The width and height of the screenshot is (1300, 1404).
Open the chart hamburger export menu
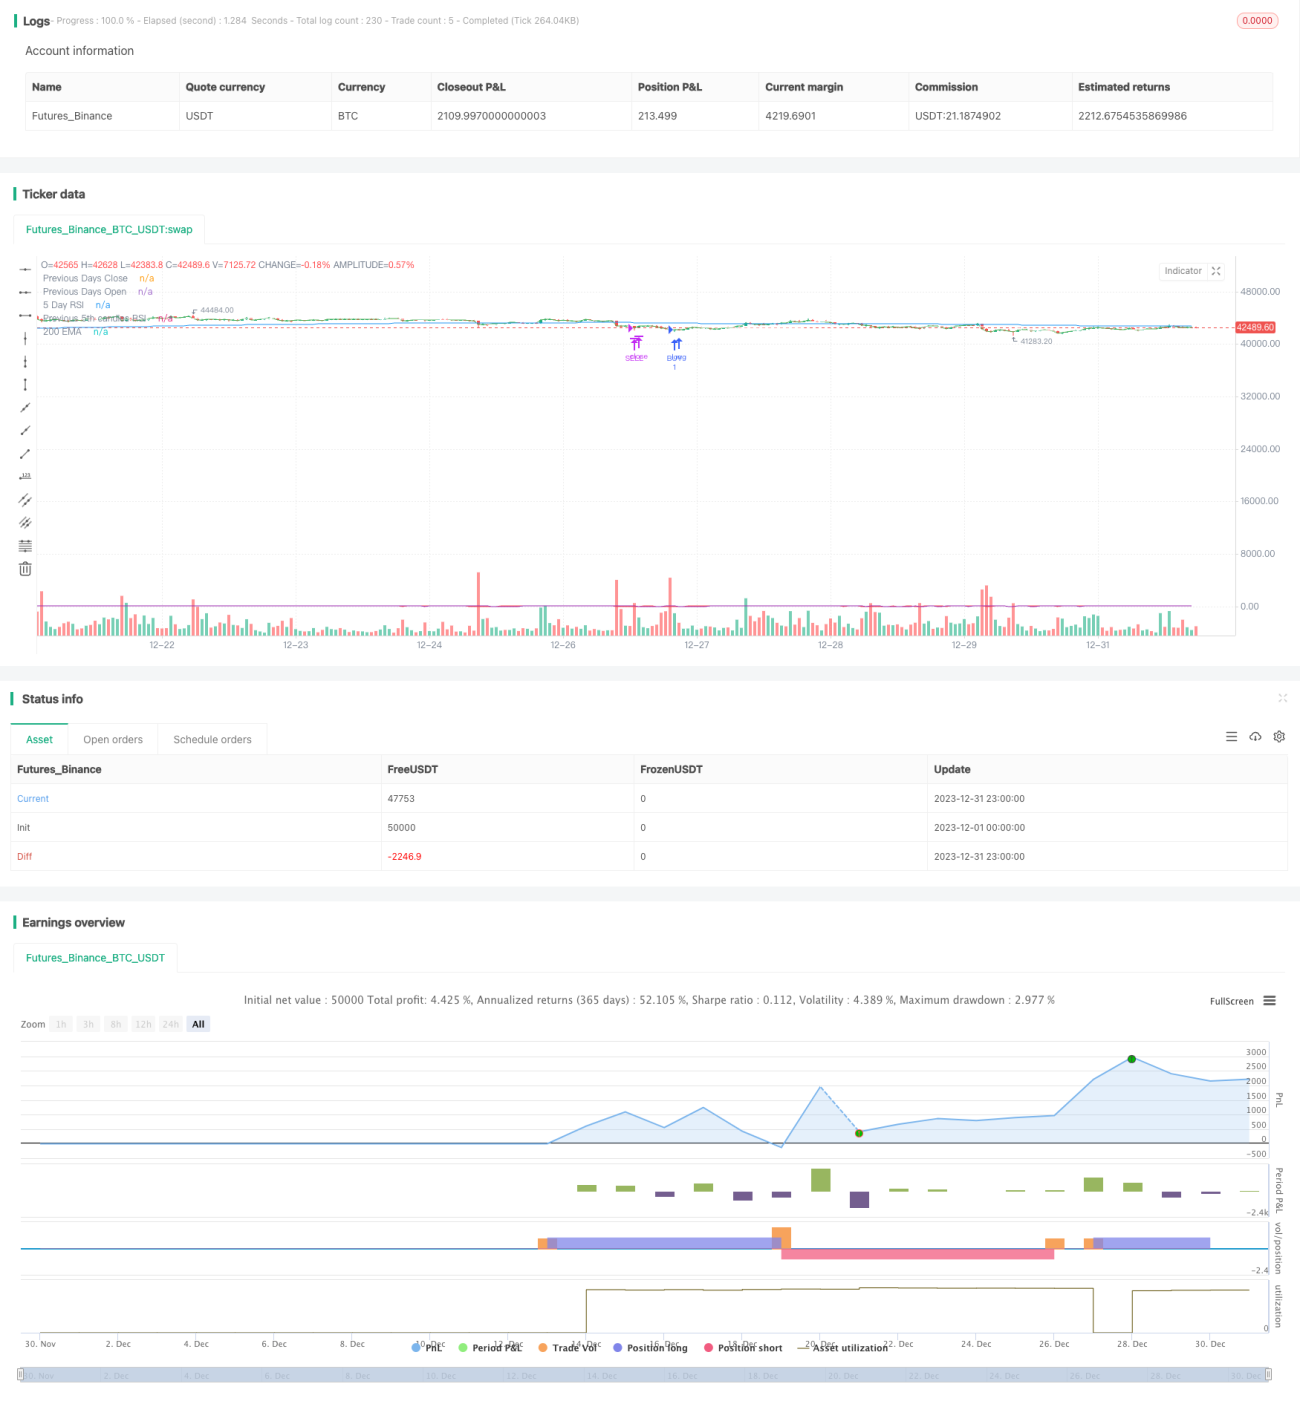[1269, 1001]
